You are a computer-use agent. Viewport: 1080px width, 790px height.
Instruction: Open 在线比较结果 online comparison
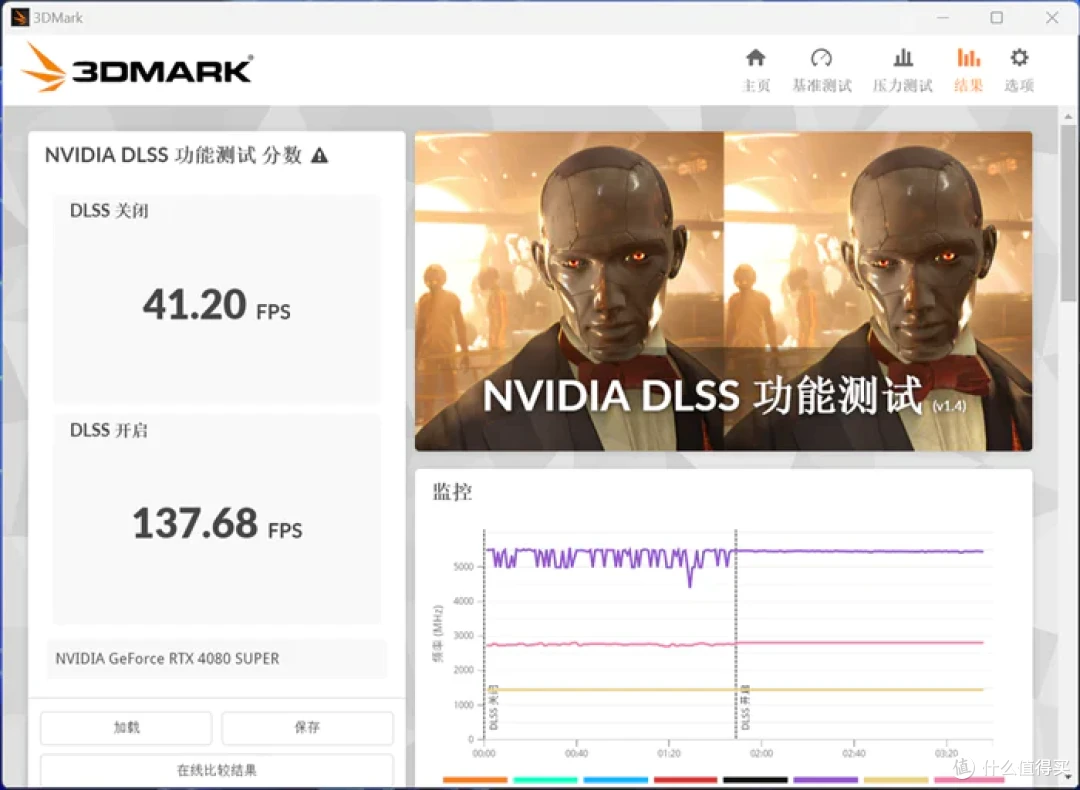click(x=217, y=770)
